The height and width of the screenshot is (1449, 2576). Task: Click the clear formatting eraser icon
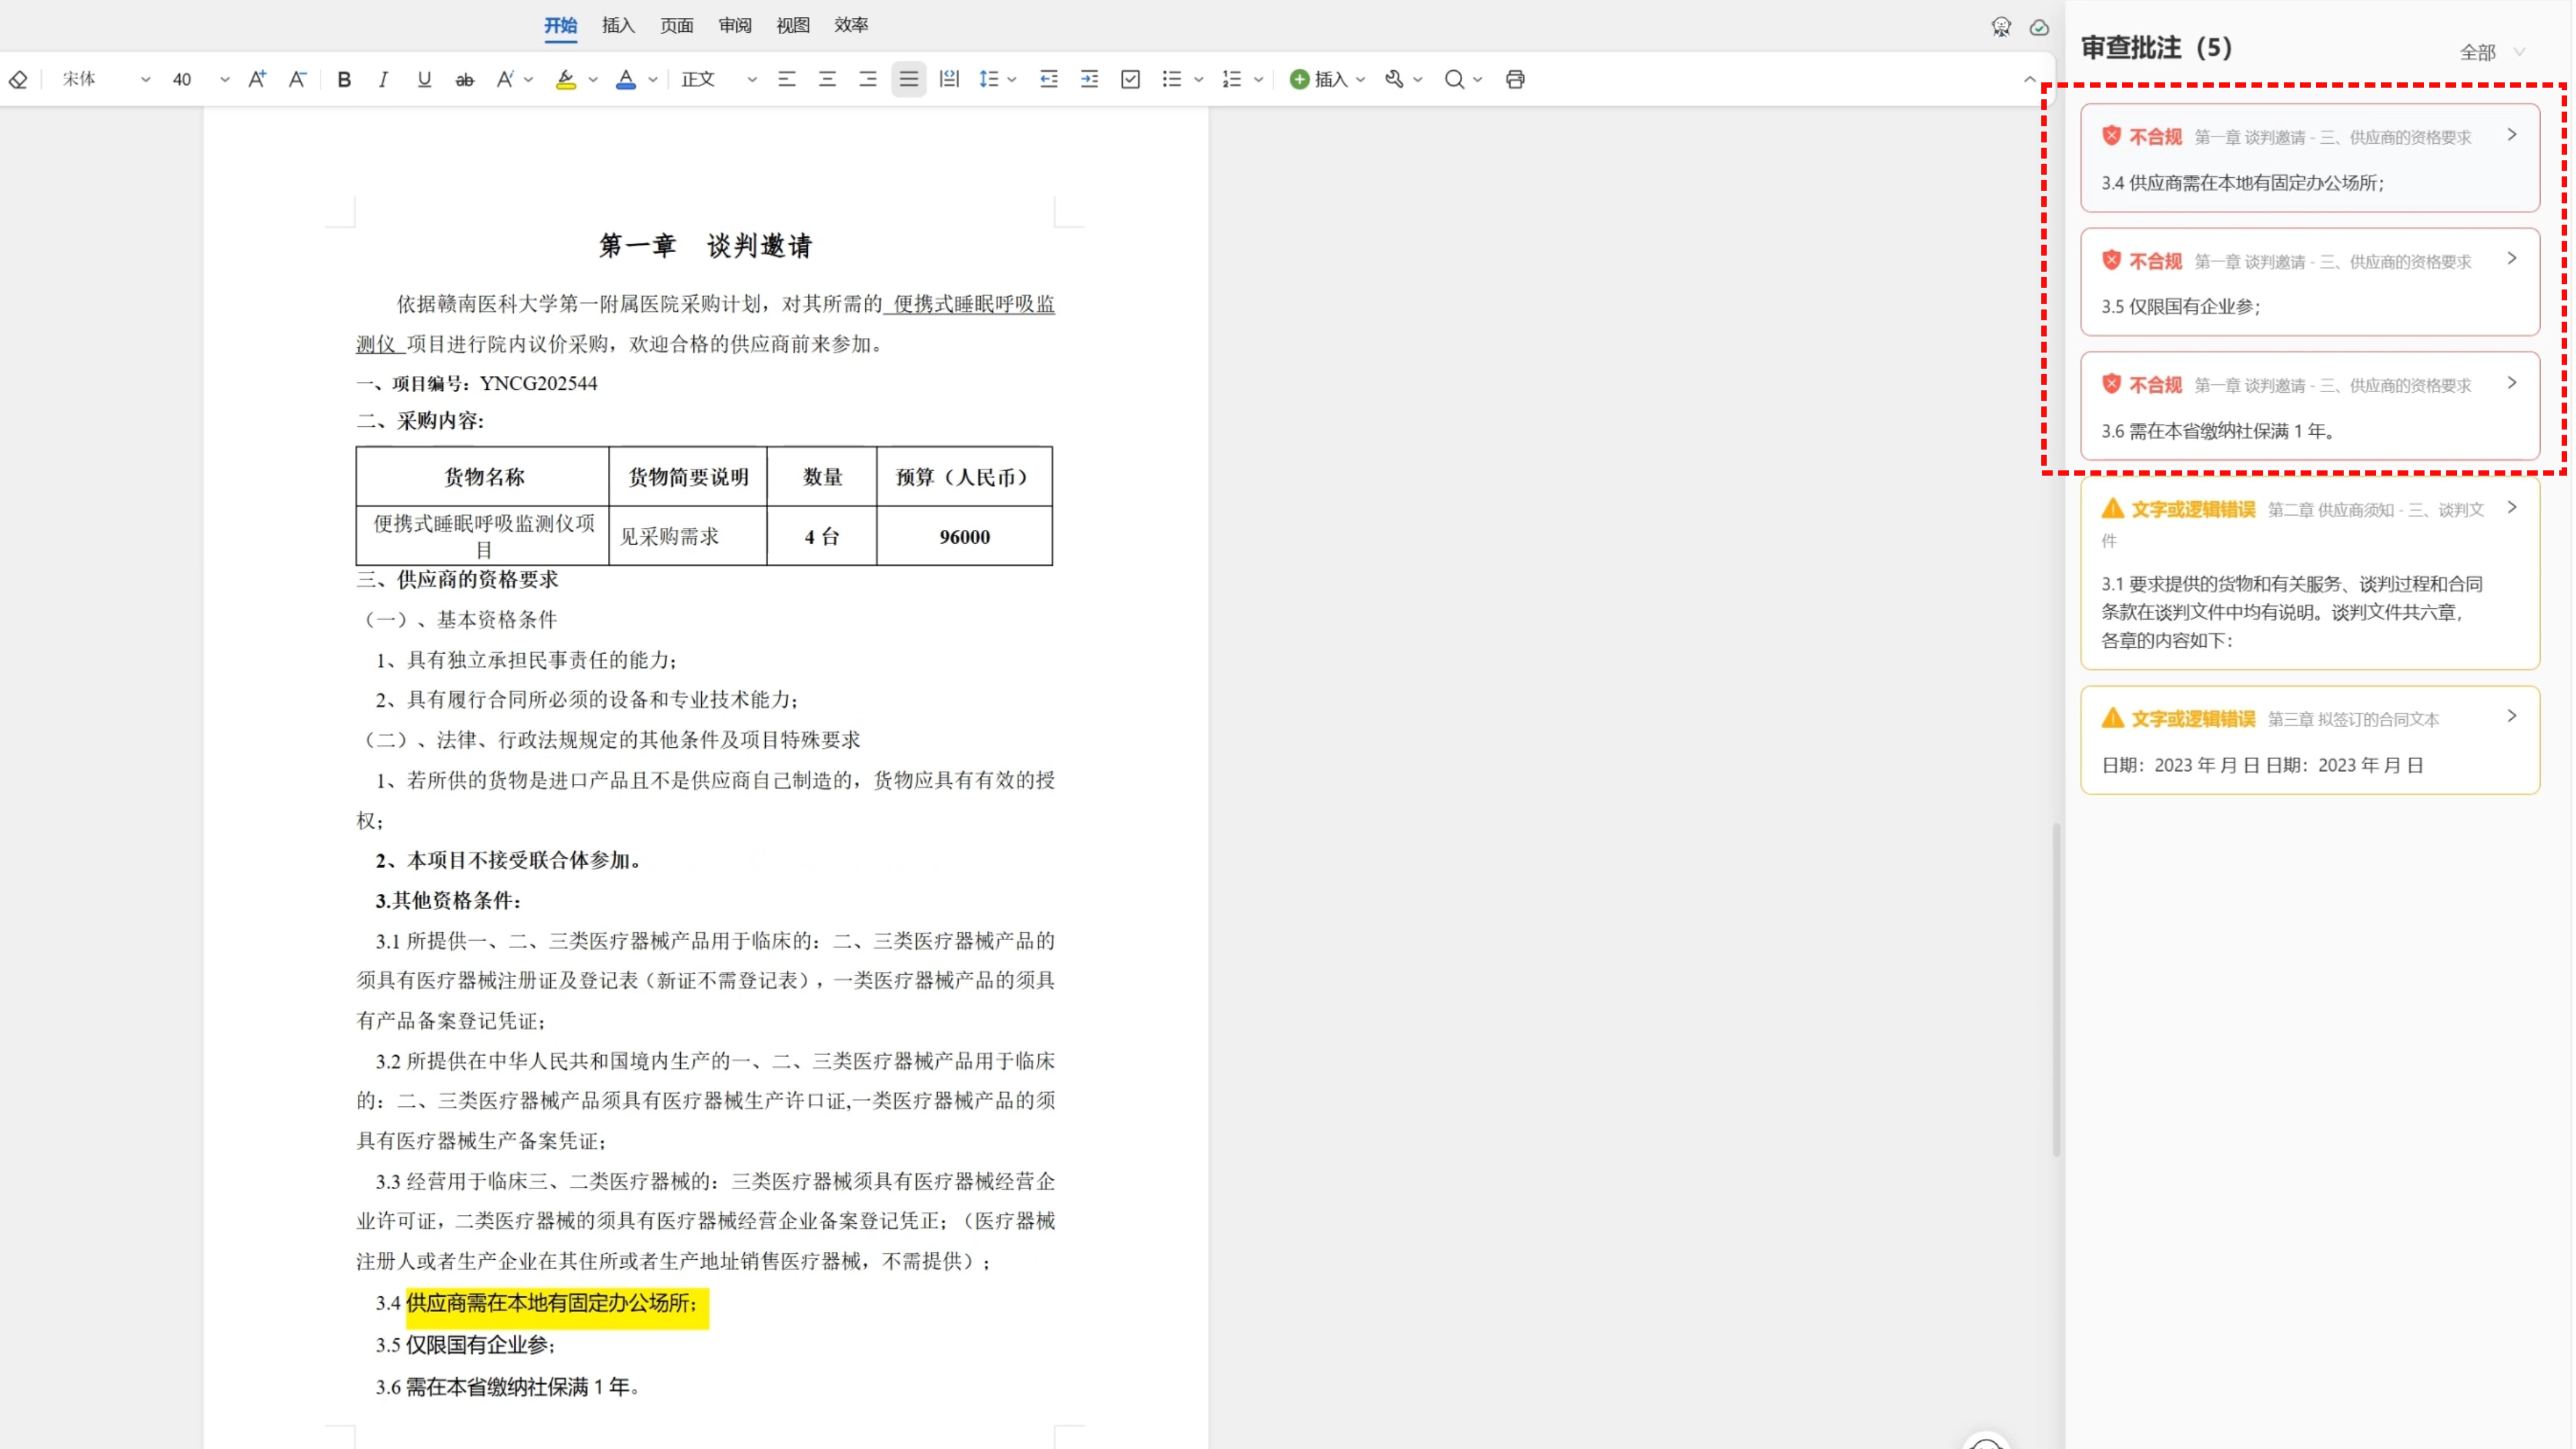(x=18, y=79)
